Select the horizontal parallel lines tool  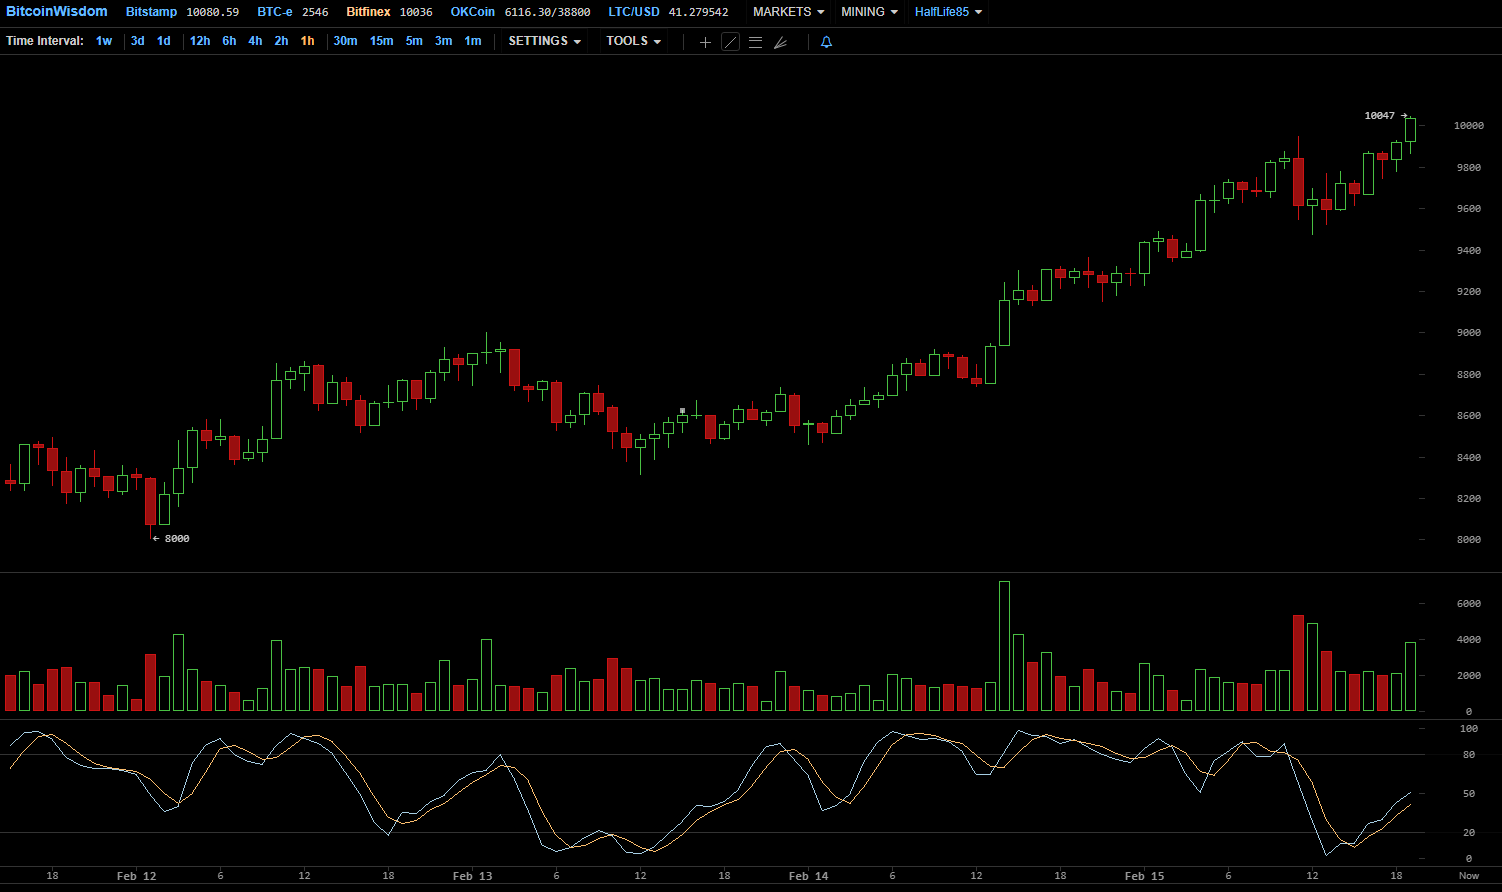pos(756,42)
